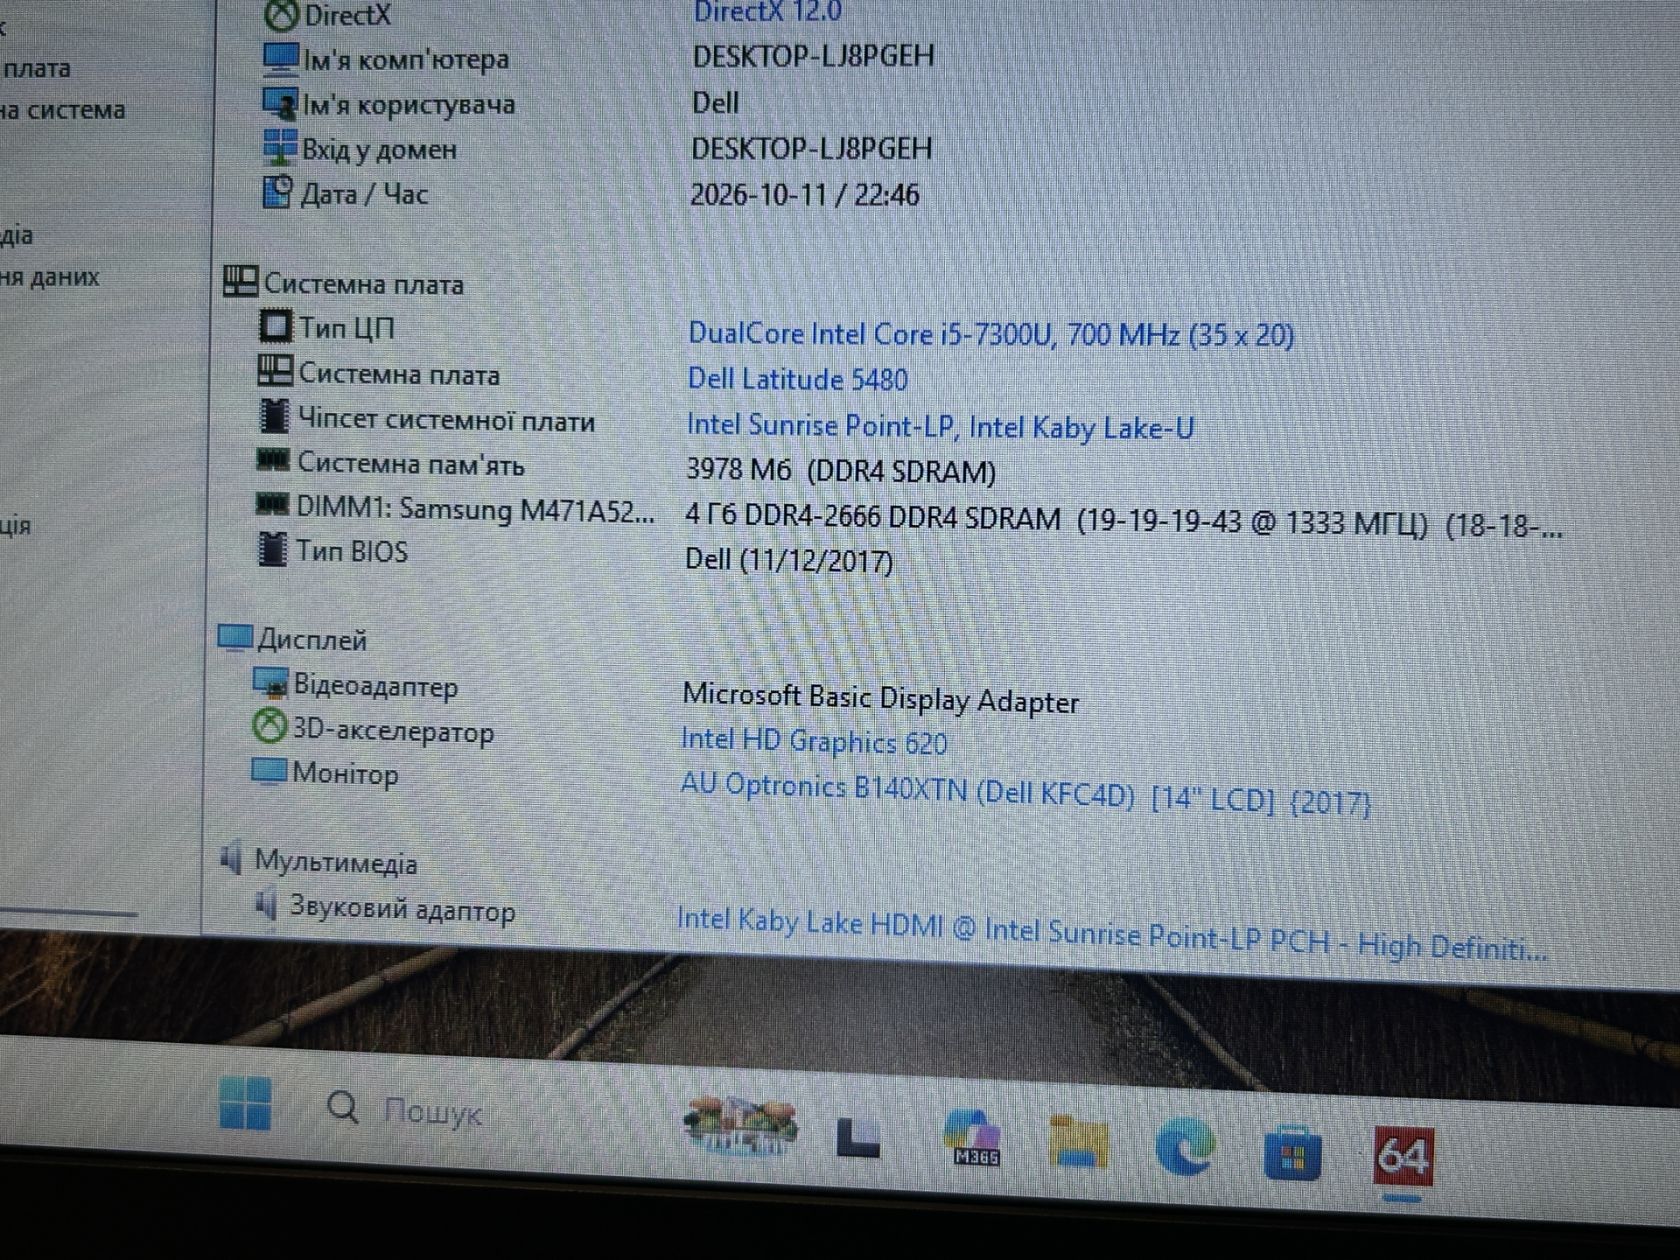This screenshot has width=1680, height=1260.
Task: Open File Explorer from the taskbar
Action: click(x=1078, y=1142)
